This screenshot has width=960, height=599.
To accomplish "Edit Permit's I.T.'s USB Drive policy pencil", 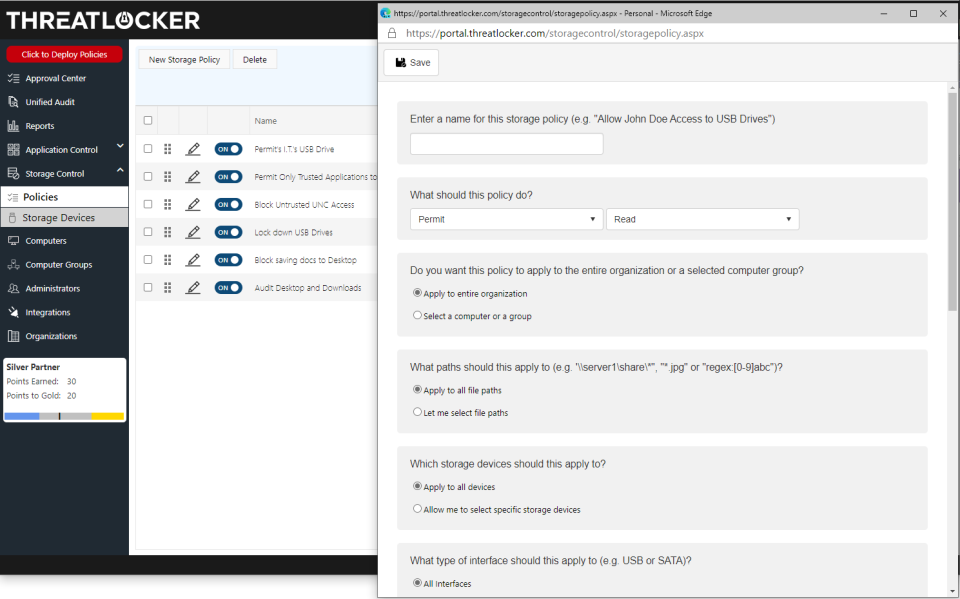I will pyautogui.click(x=193, y=149).
